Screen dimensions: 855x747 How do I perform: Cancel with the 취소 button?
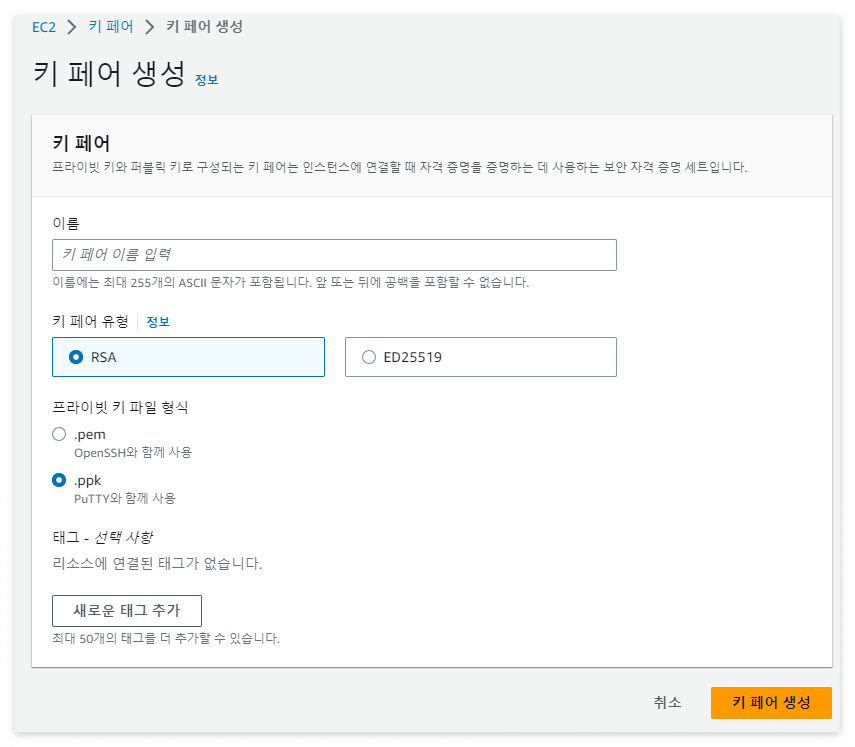667,702
